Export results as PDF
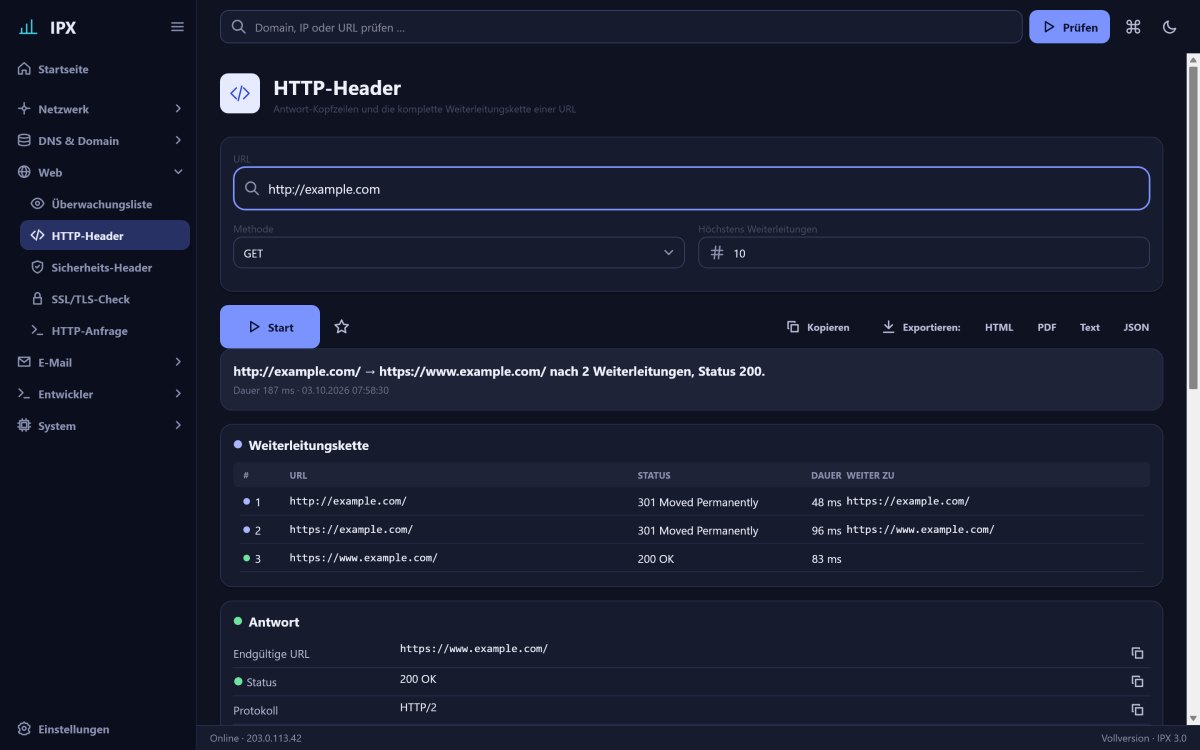The image size is (1200, 750). (1047, 327)
